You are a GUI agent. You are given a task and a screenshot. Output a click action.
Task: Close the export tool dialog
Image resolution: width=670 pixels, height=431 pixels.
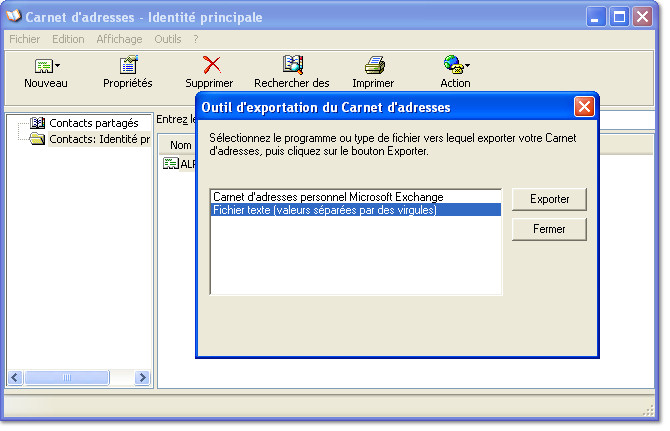click(x=584, y=106)
